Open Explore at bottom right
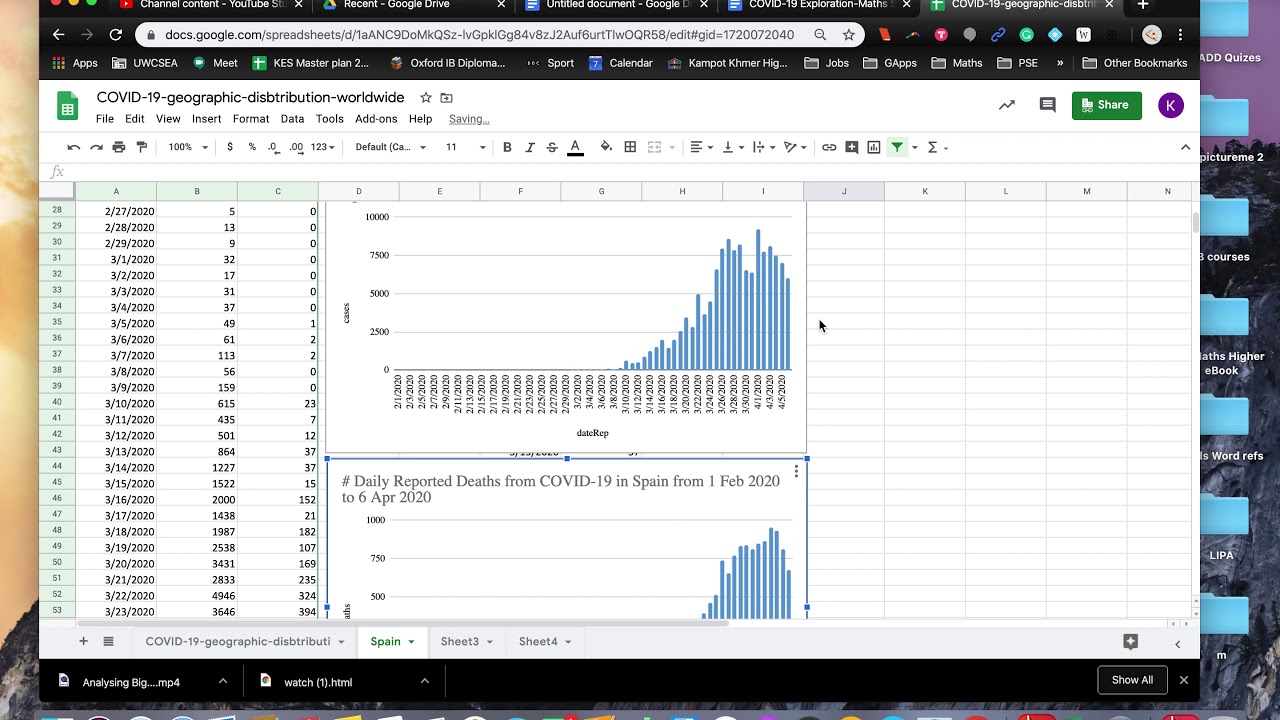Screen dimensions: 1280x720 (1131, 642)
